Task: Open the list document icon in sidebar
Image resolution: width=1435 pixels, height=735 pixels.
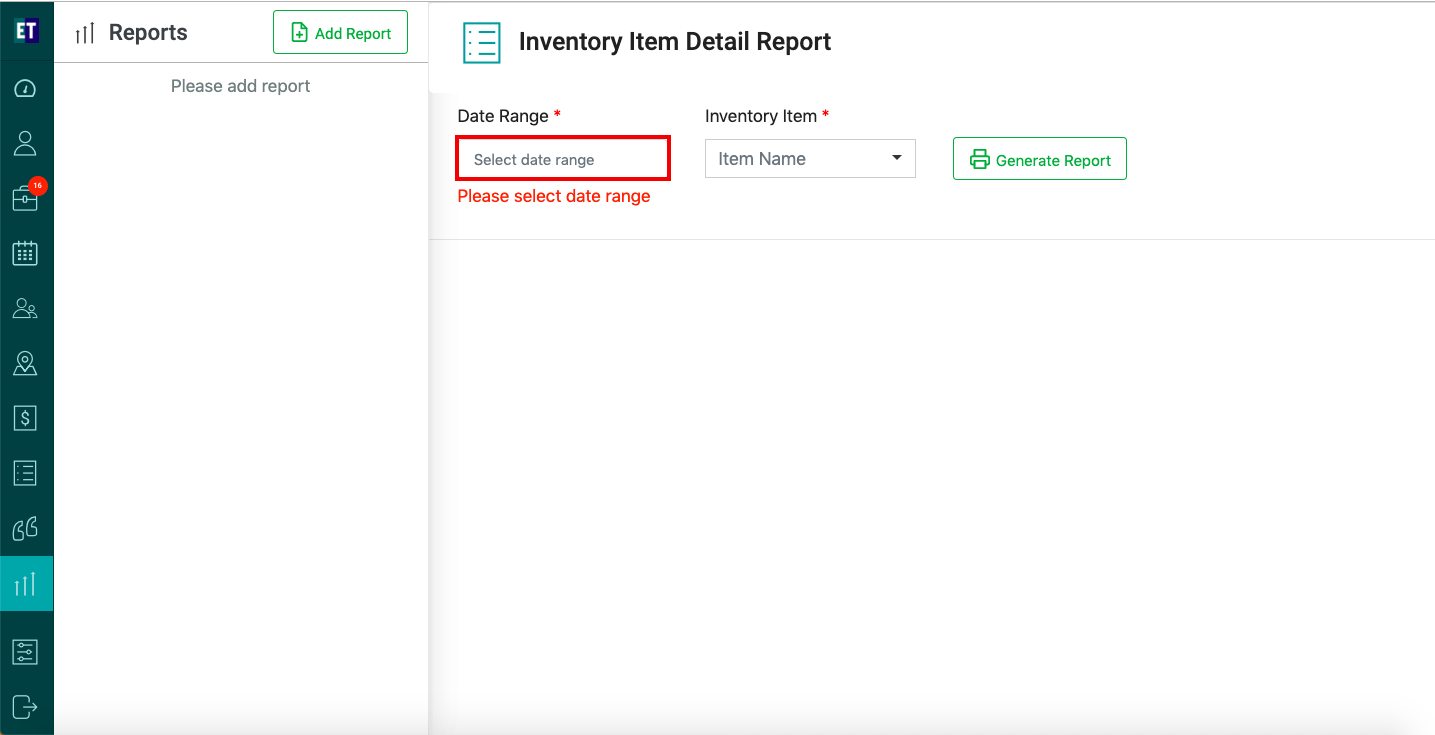Action: click(25, 473)
